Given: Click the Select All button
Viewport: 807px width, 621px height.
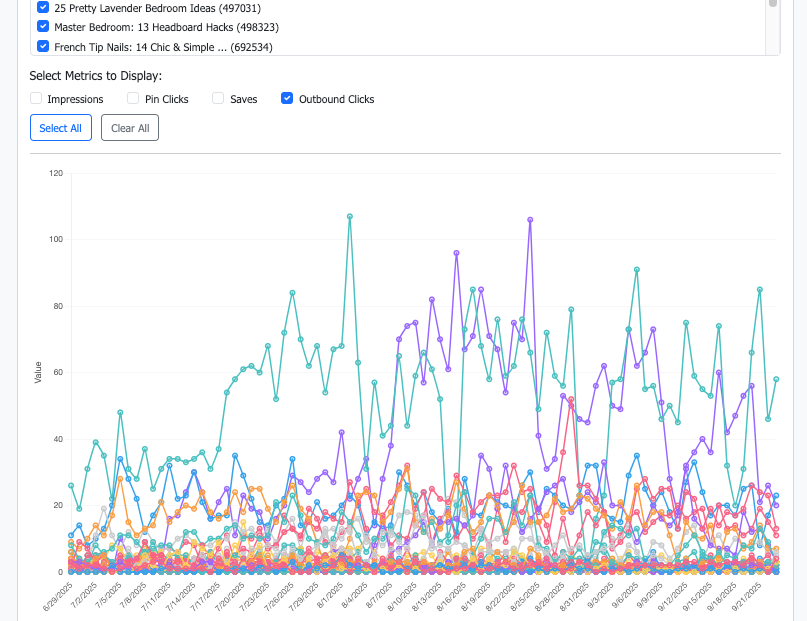Looking at the screenshot, I should (x=60, y=127).
